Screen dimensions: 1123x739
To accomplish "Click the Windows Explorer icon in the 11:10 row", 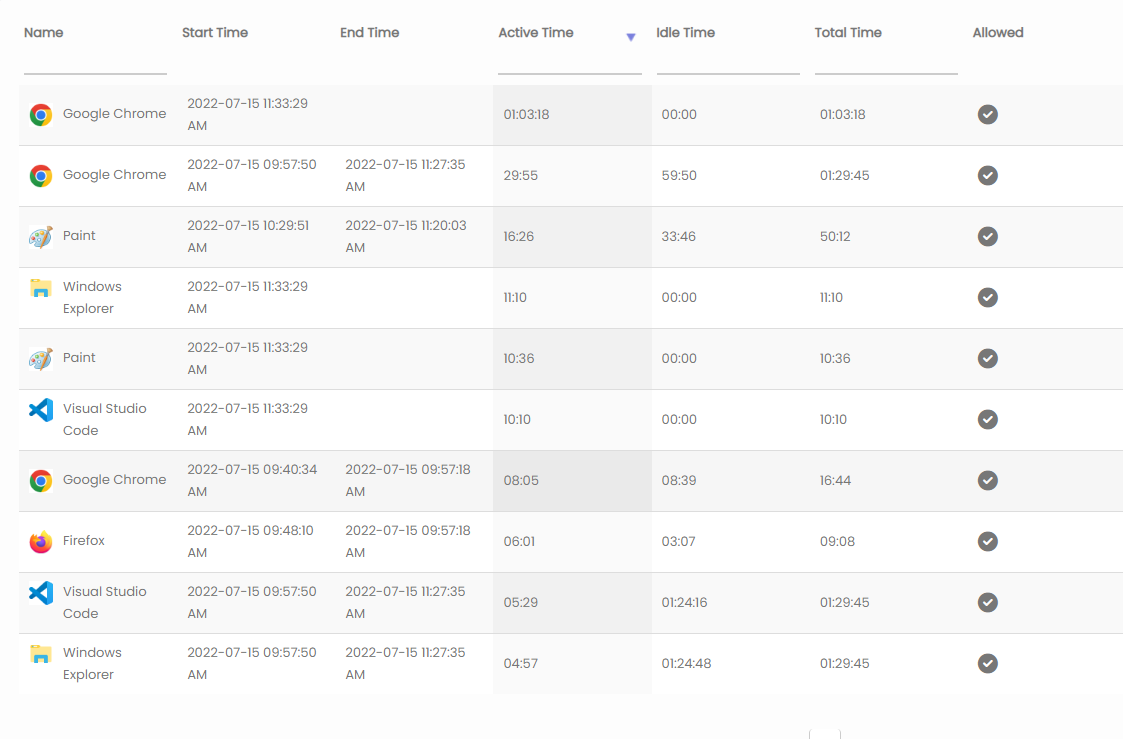I will pyautogui.click(x=40, y=290).
